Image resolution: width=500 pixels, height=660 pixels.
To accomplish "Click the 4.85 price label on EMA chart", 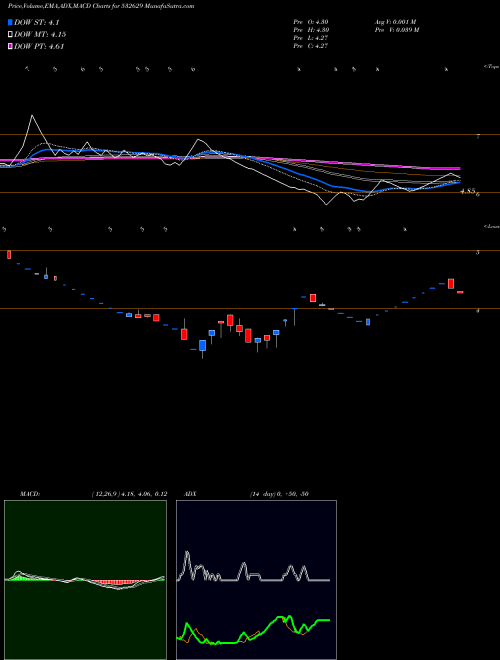I will click(468, 191).
